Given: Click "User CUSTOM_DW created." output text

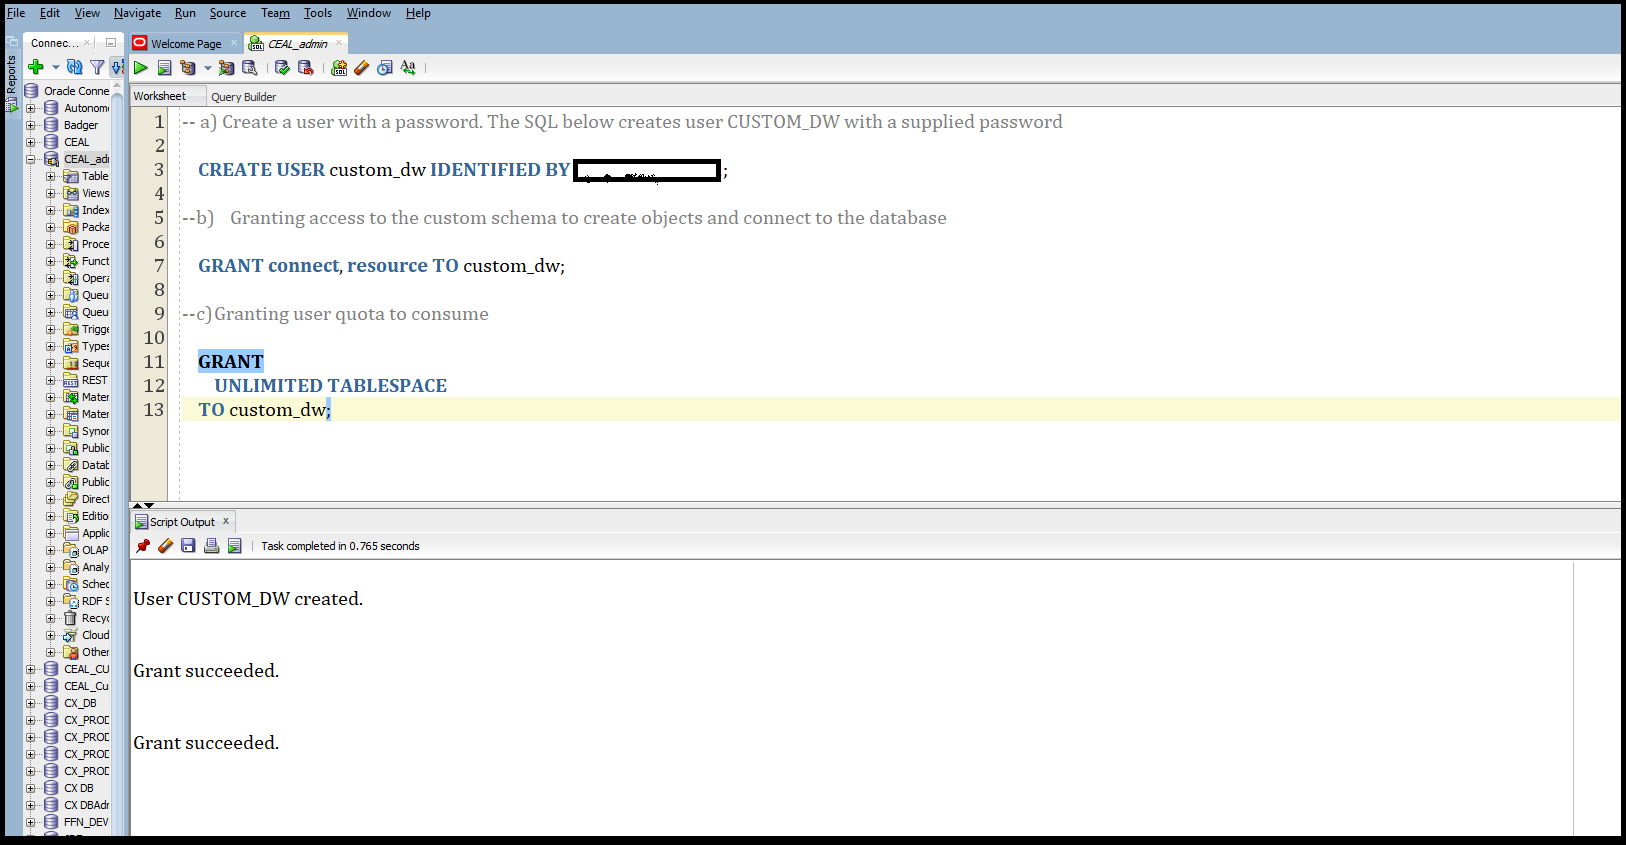Looking at the screenshot, I should tap(248, 599).
